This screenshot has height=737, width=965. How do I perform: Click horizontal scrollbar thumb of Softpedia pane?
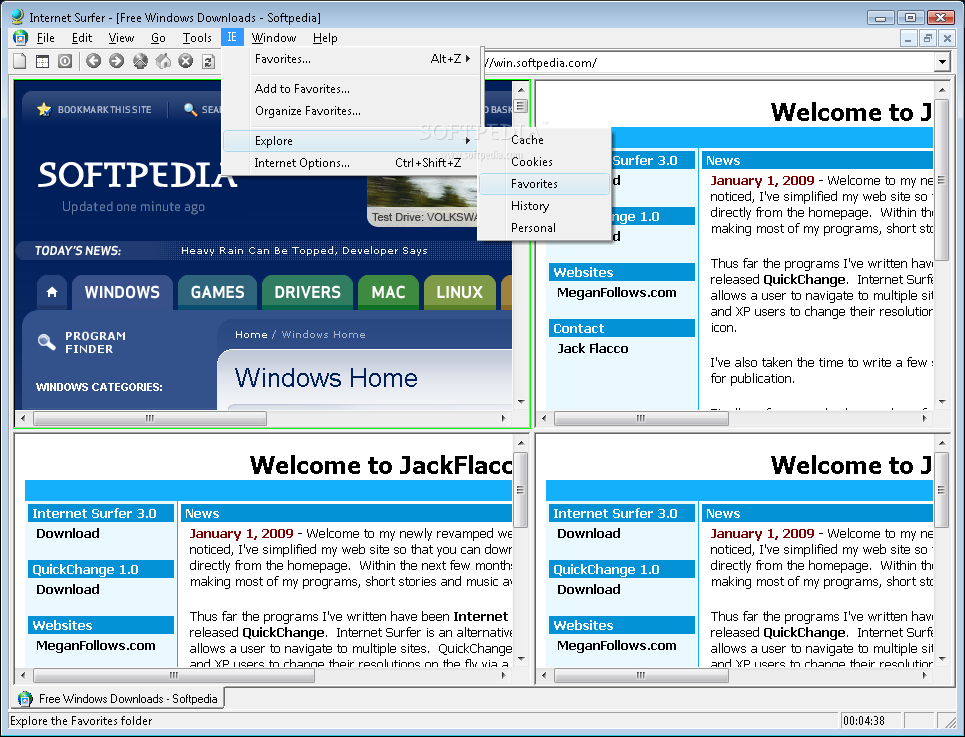click(x=150, y=418)
